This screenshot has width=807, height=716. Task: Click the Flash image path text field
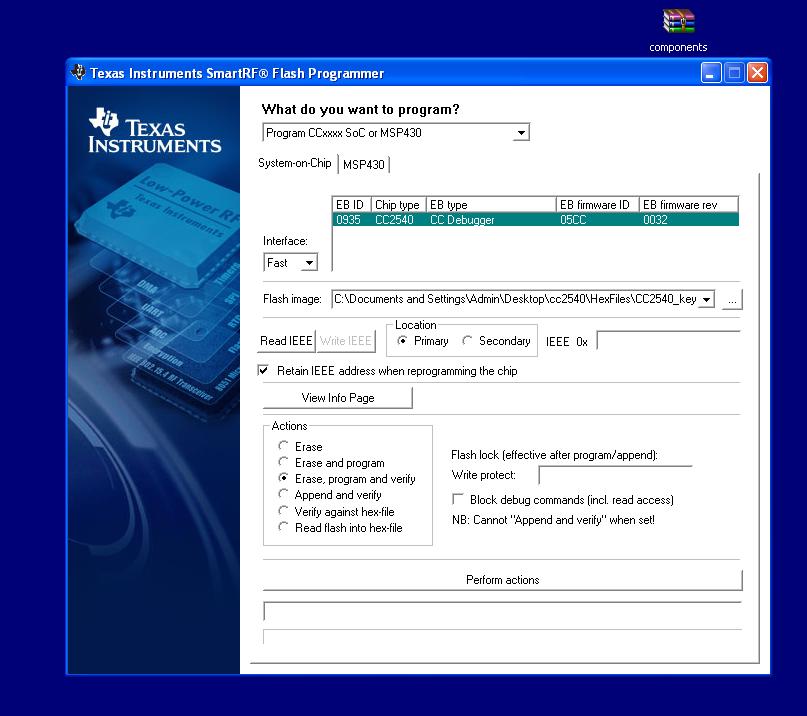[x=516, y=299]
